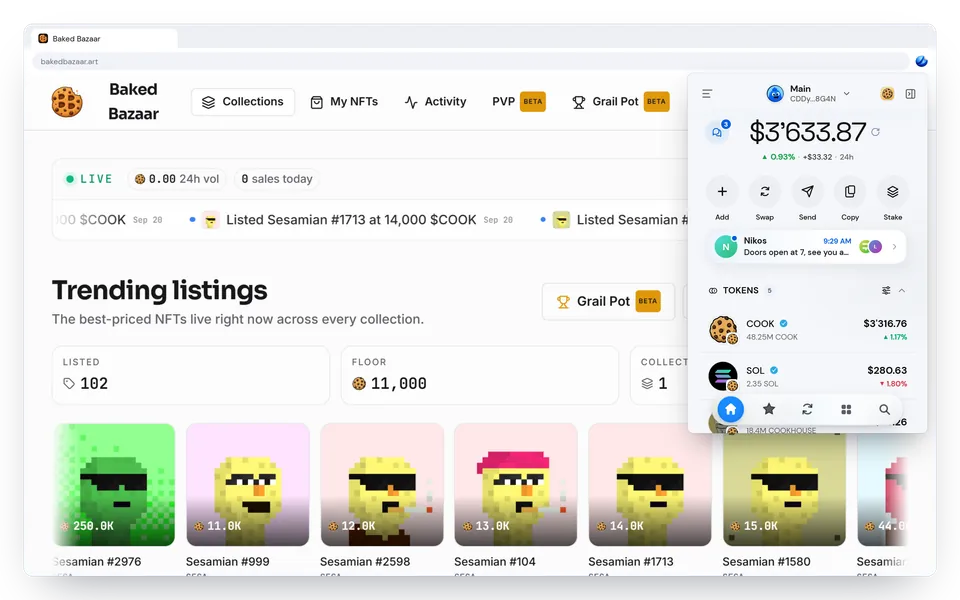Screen dimensions: 960x600
Task: Open Sesamian #104 thumbnail
Action: click(x=516, y=484)
